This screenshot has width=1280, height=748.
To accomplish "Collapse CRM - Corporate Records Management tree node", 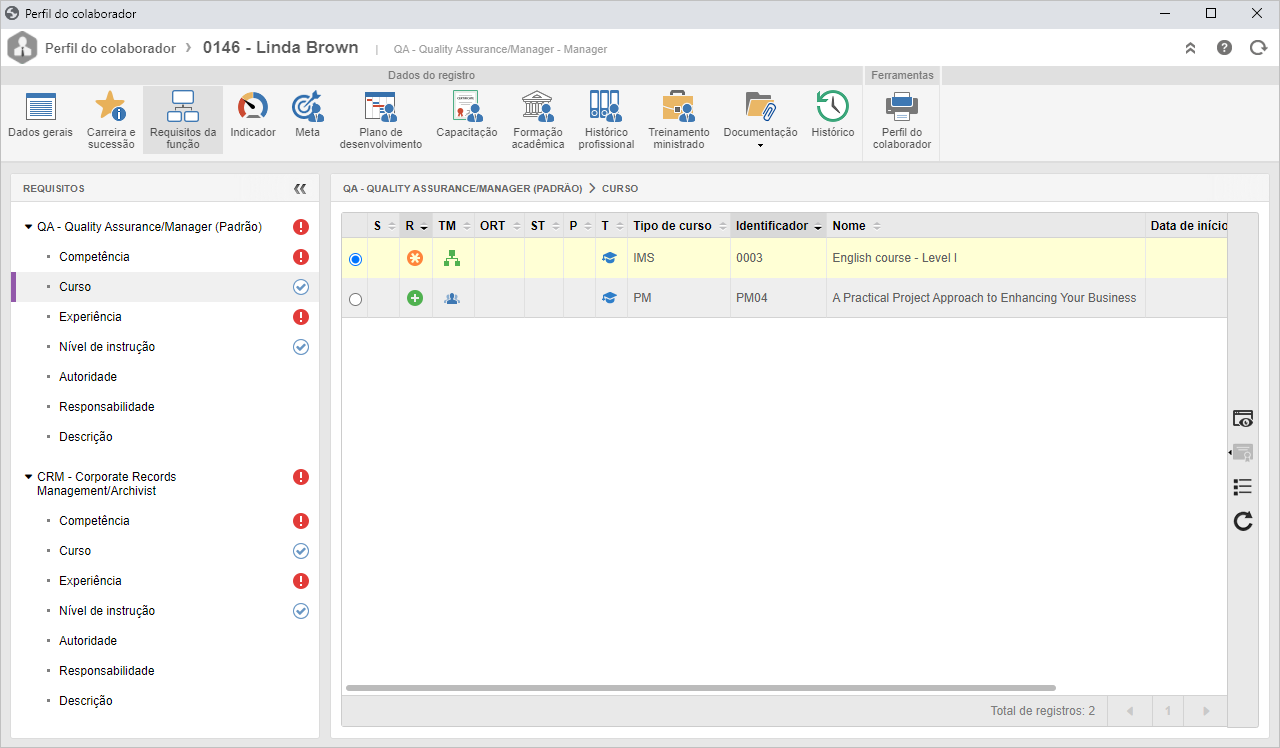I will click(28, 477).
